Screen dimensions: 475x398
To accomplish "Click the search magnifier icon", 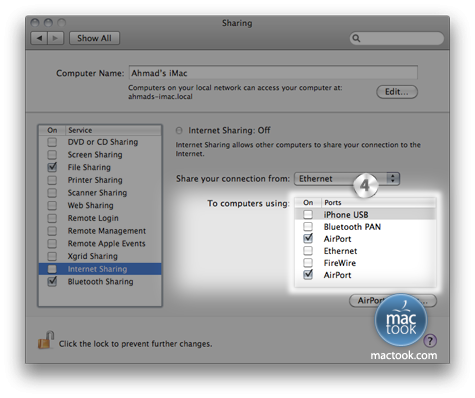I will [356, 38].
